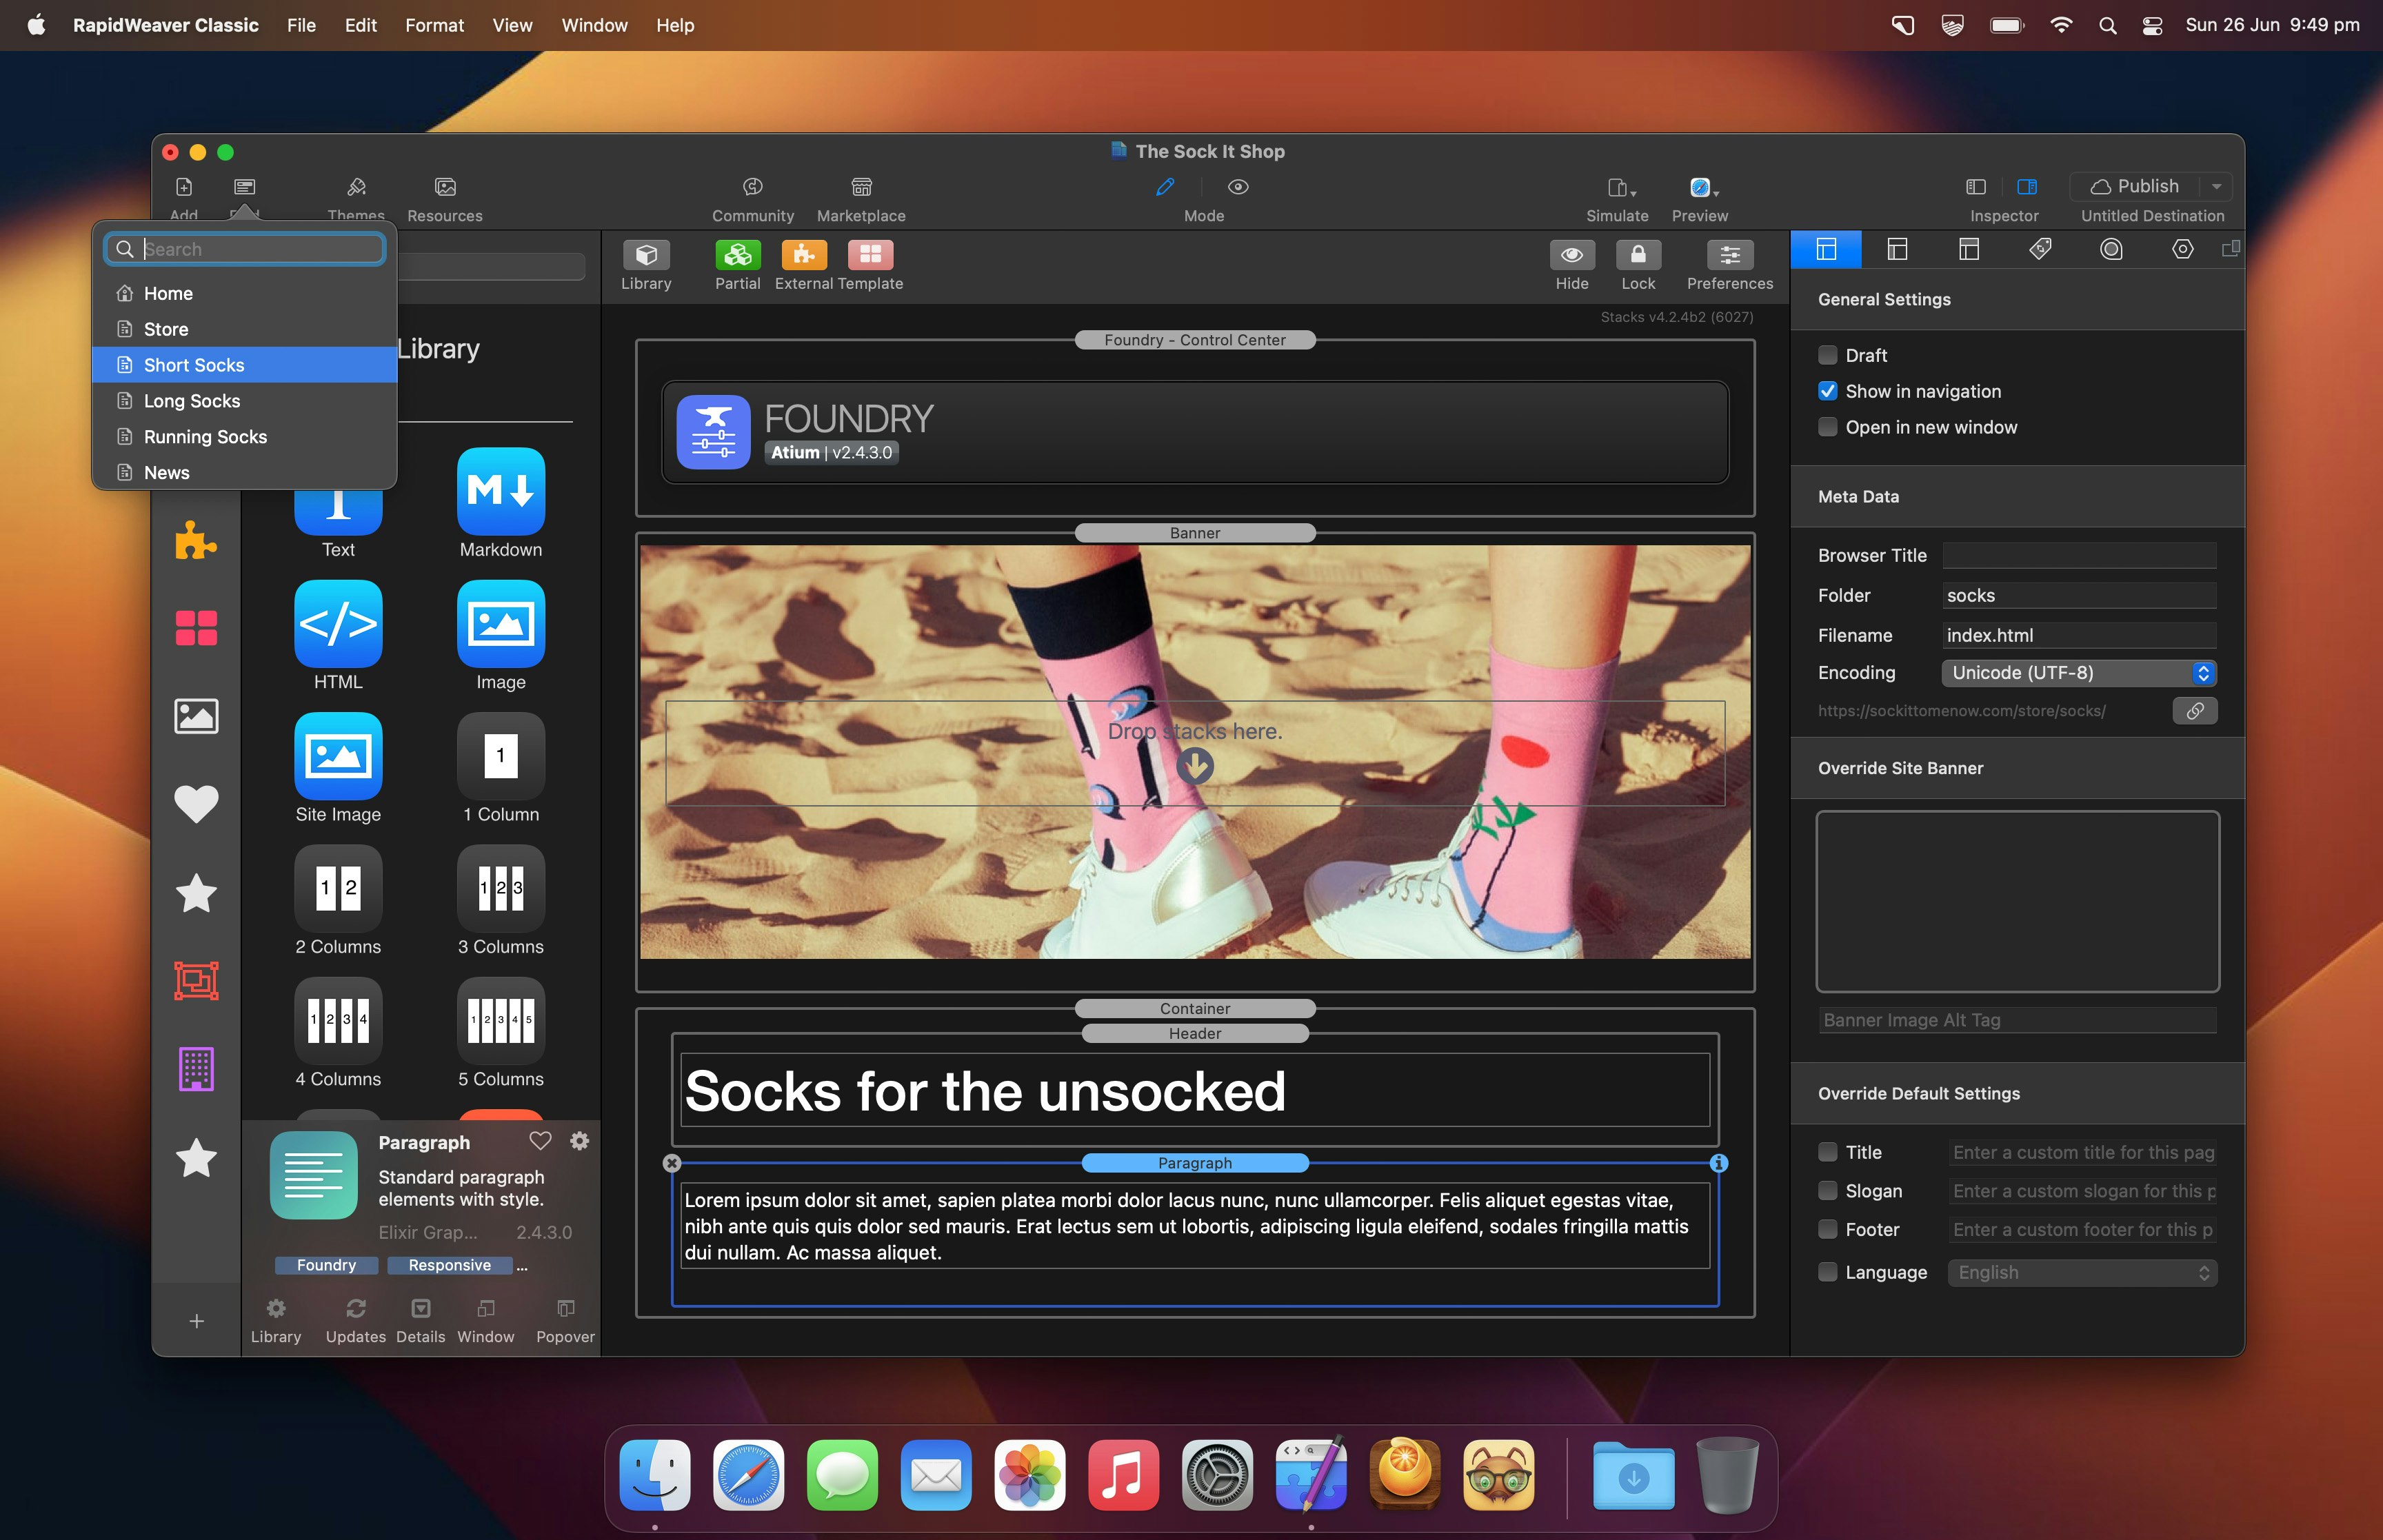This screenshot has width=2383, height=1540.
Task: Click the Override Site Banner image well
Action: [2017, 901]
